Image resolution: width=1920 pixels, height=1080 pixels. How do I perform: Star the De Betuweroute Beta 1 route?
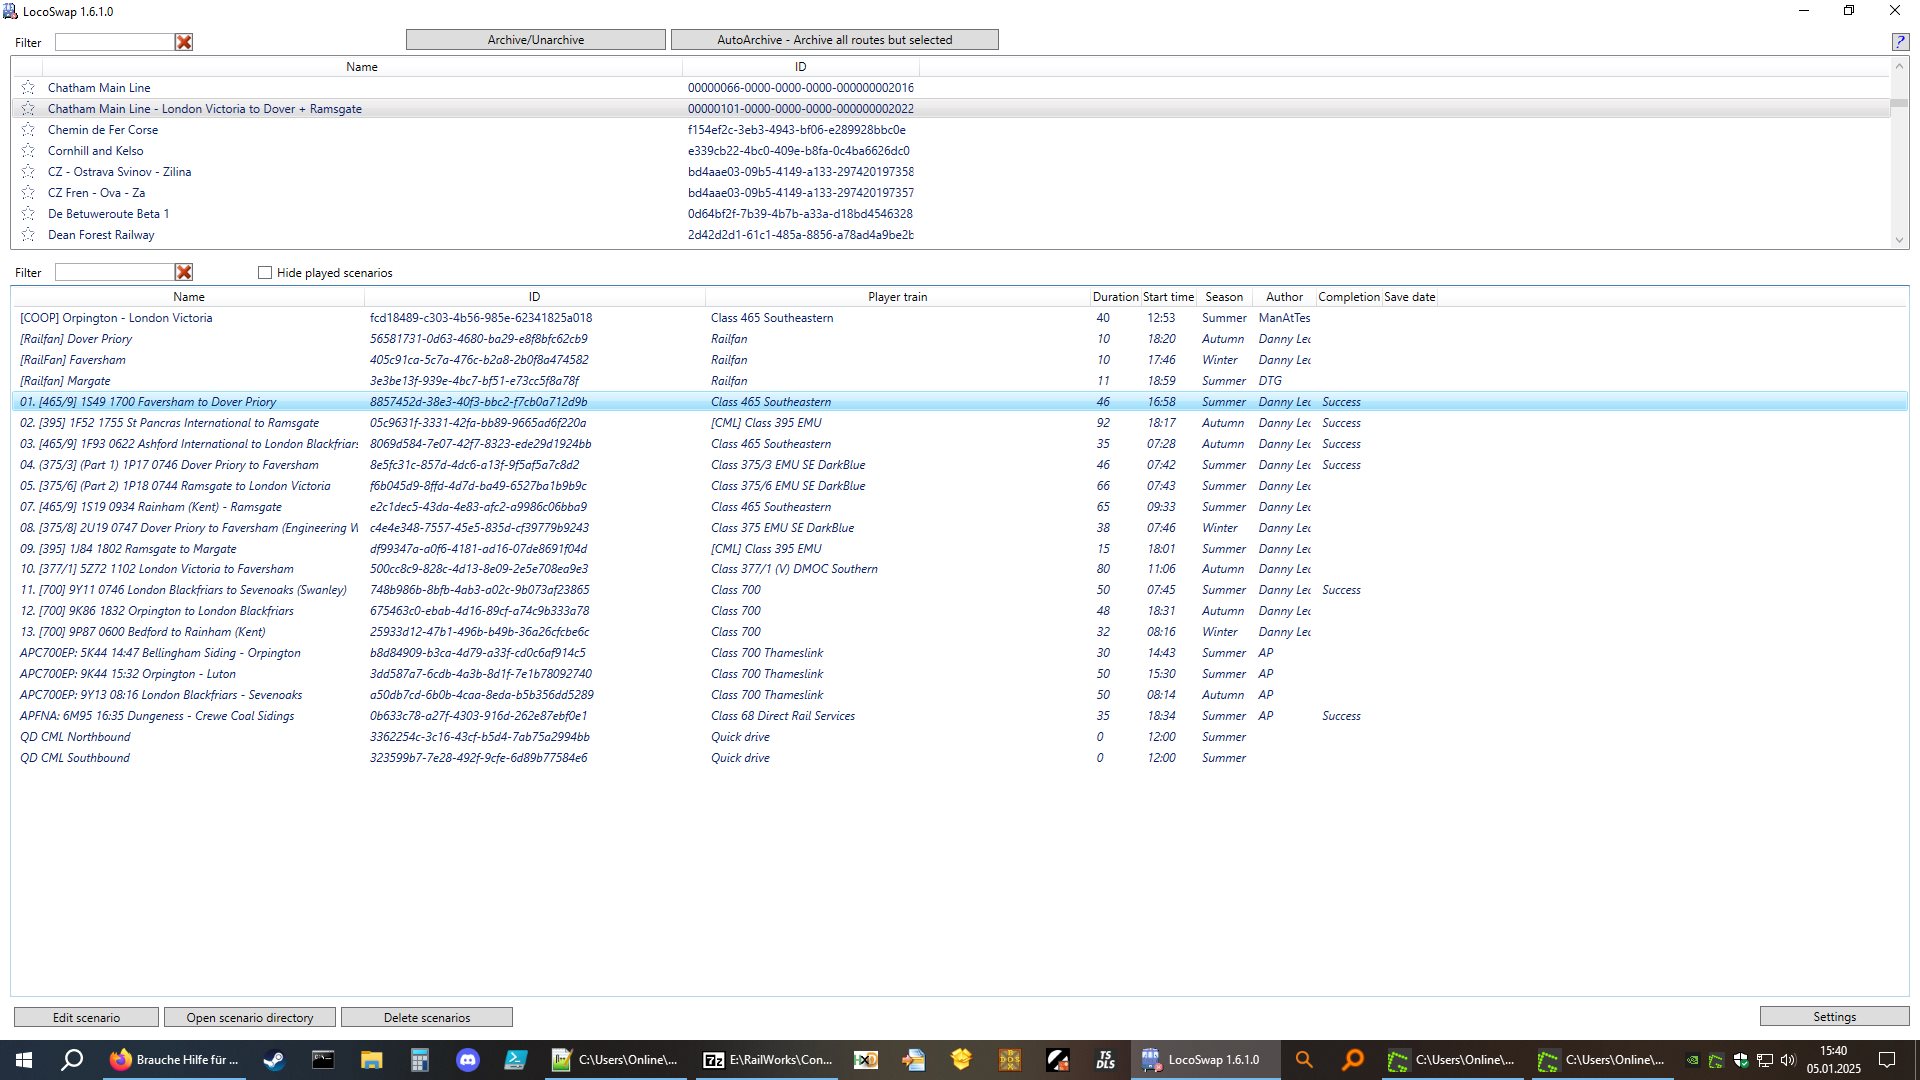(x=28, y=214)
